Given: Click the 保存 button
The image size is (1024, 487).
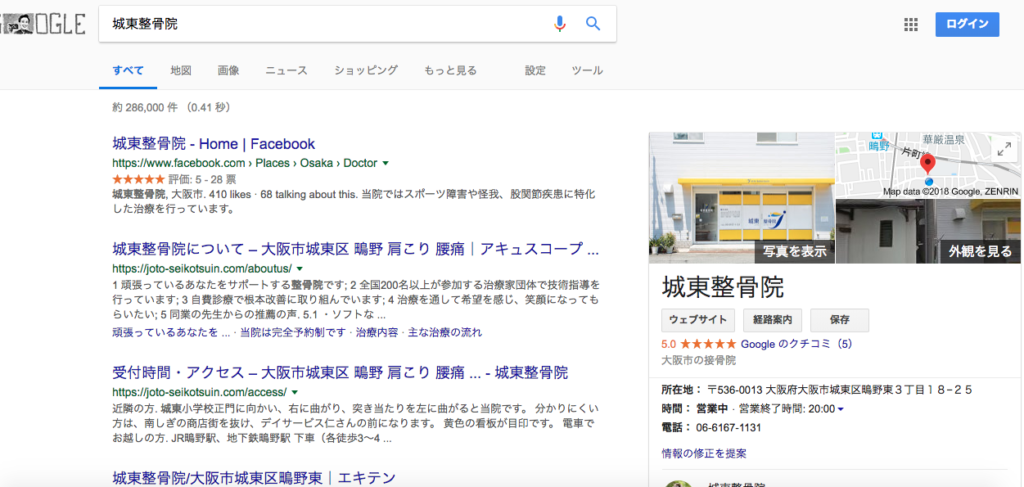Looking at the screenshot, I should point(839,320).
